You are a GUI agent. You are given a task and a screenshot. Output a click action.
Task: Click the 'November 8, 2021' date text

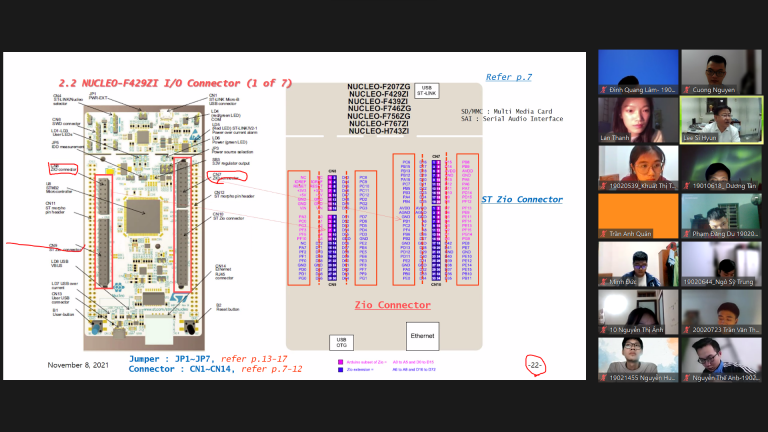coord(78,365)
